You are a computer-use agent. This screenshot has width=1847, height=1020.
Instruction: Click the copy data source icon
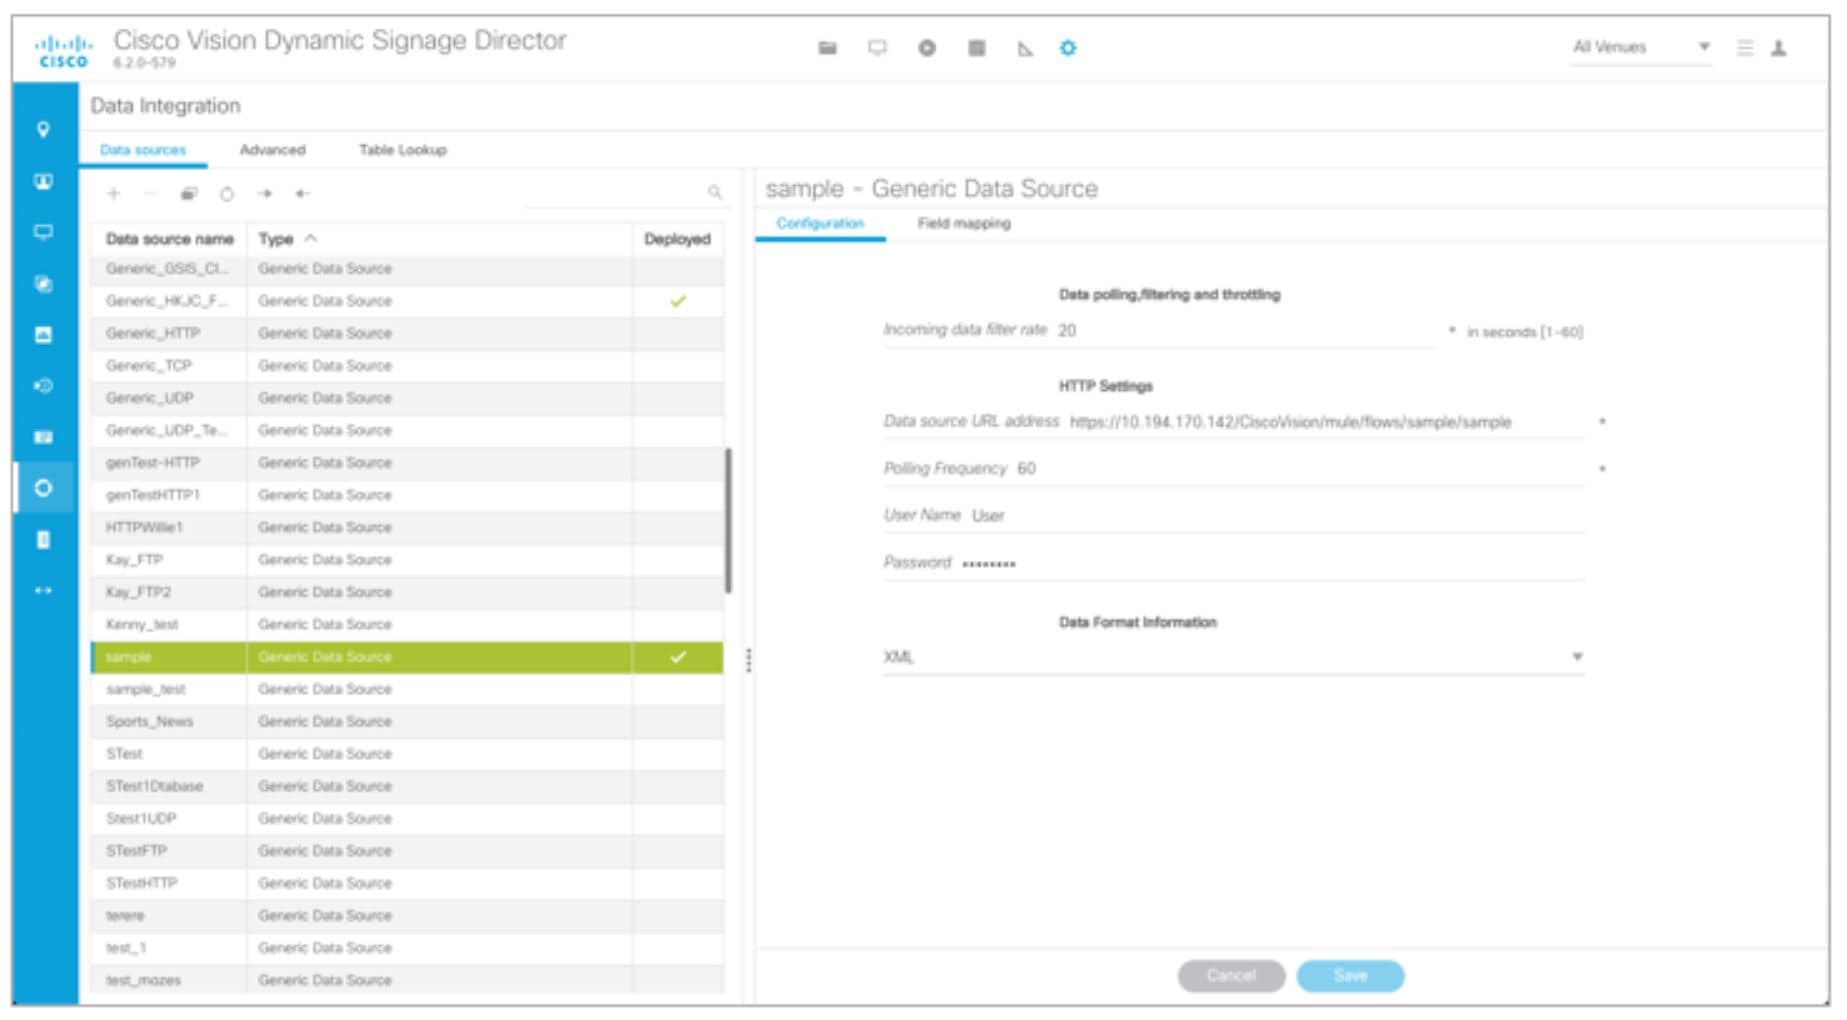tap(189, 194)
